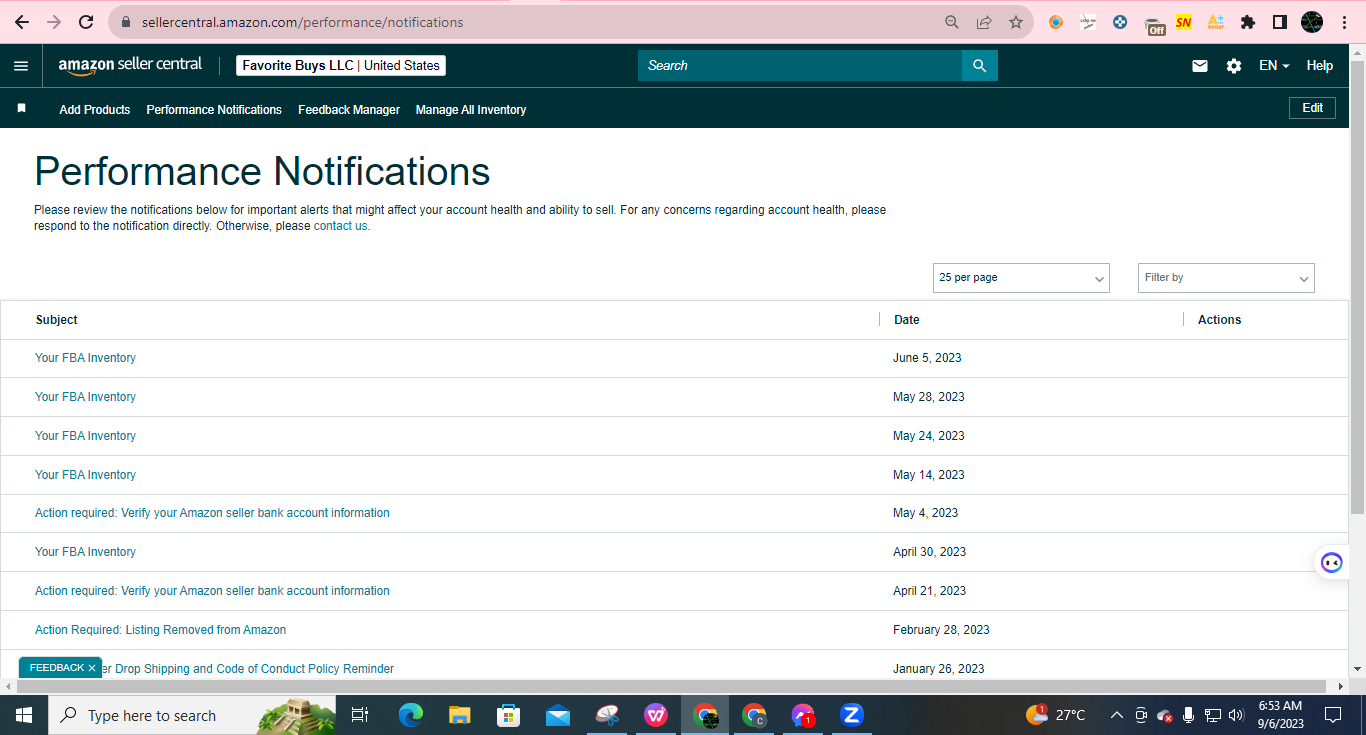Open the April 21 bank account verification notification
Image resolution: width=1366 pixels, height=735 pixels.
(x=212, y=591)
